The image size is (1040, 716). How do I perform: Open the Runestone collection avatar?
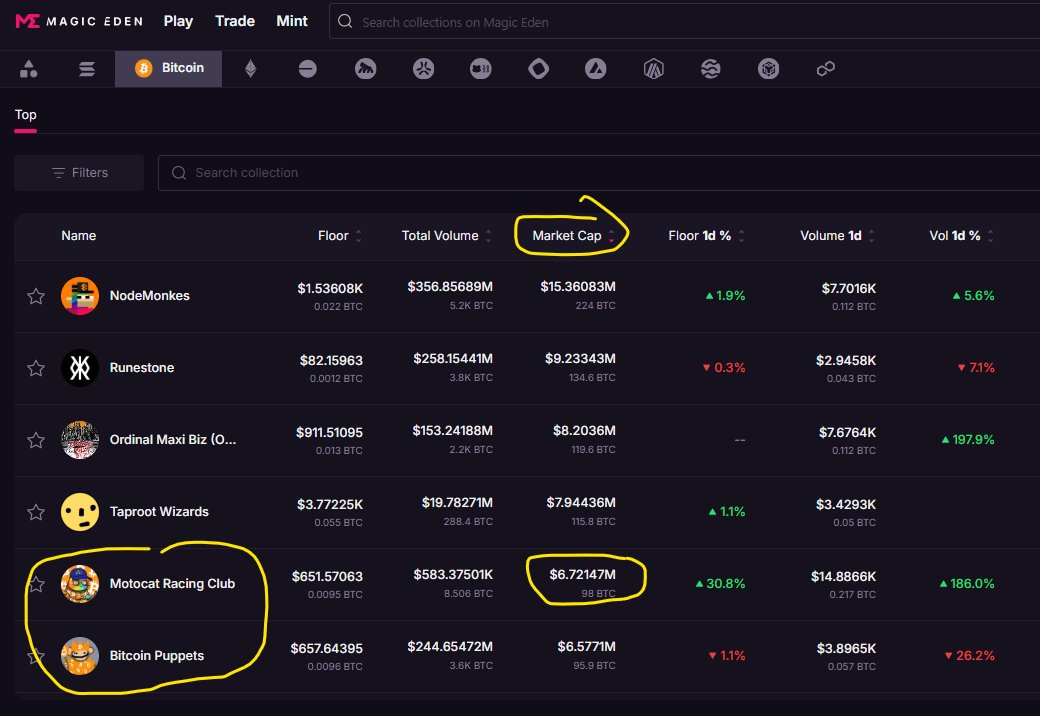[x=80, y=368]
